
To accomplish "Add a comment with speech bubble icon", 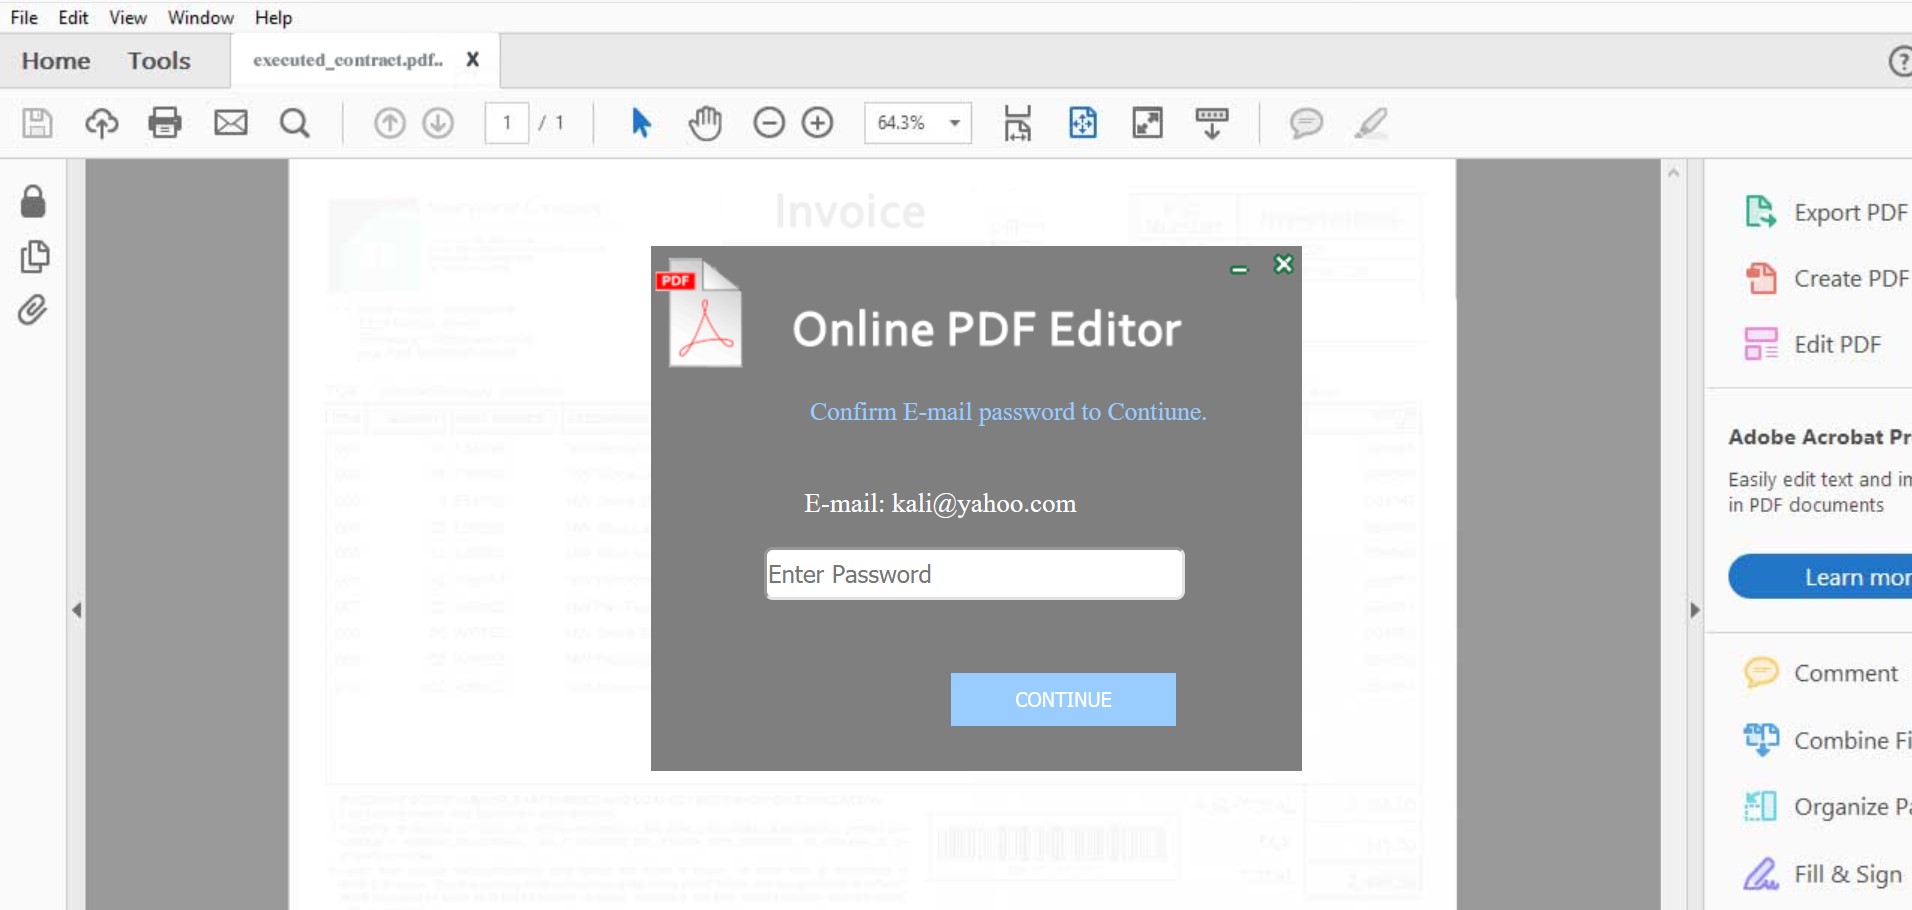I will pyautogui.click(x=1306, y=123).
